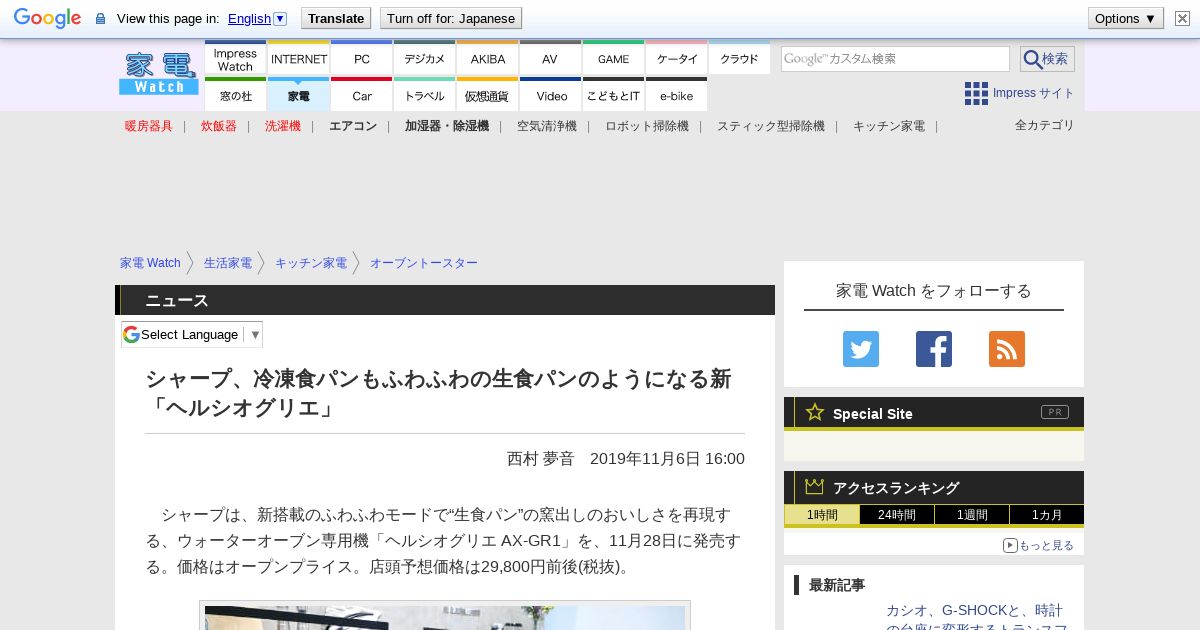Go to スティック型掃除機 category
Image resolution: width=1200 pixels, height=630 pixels.
tap(771, 126)
